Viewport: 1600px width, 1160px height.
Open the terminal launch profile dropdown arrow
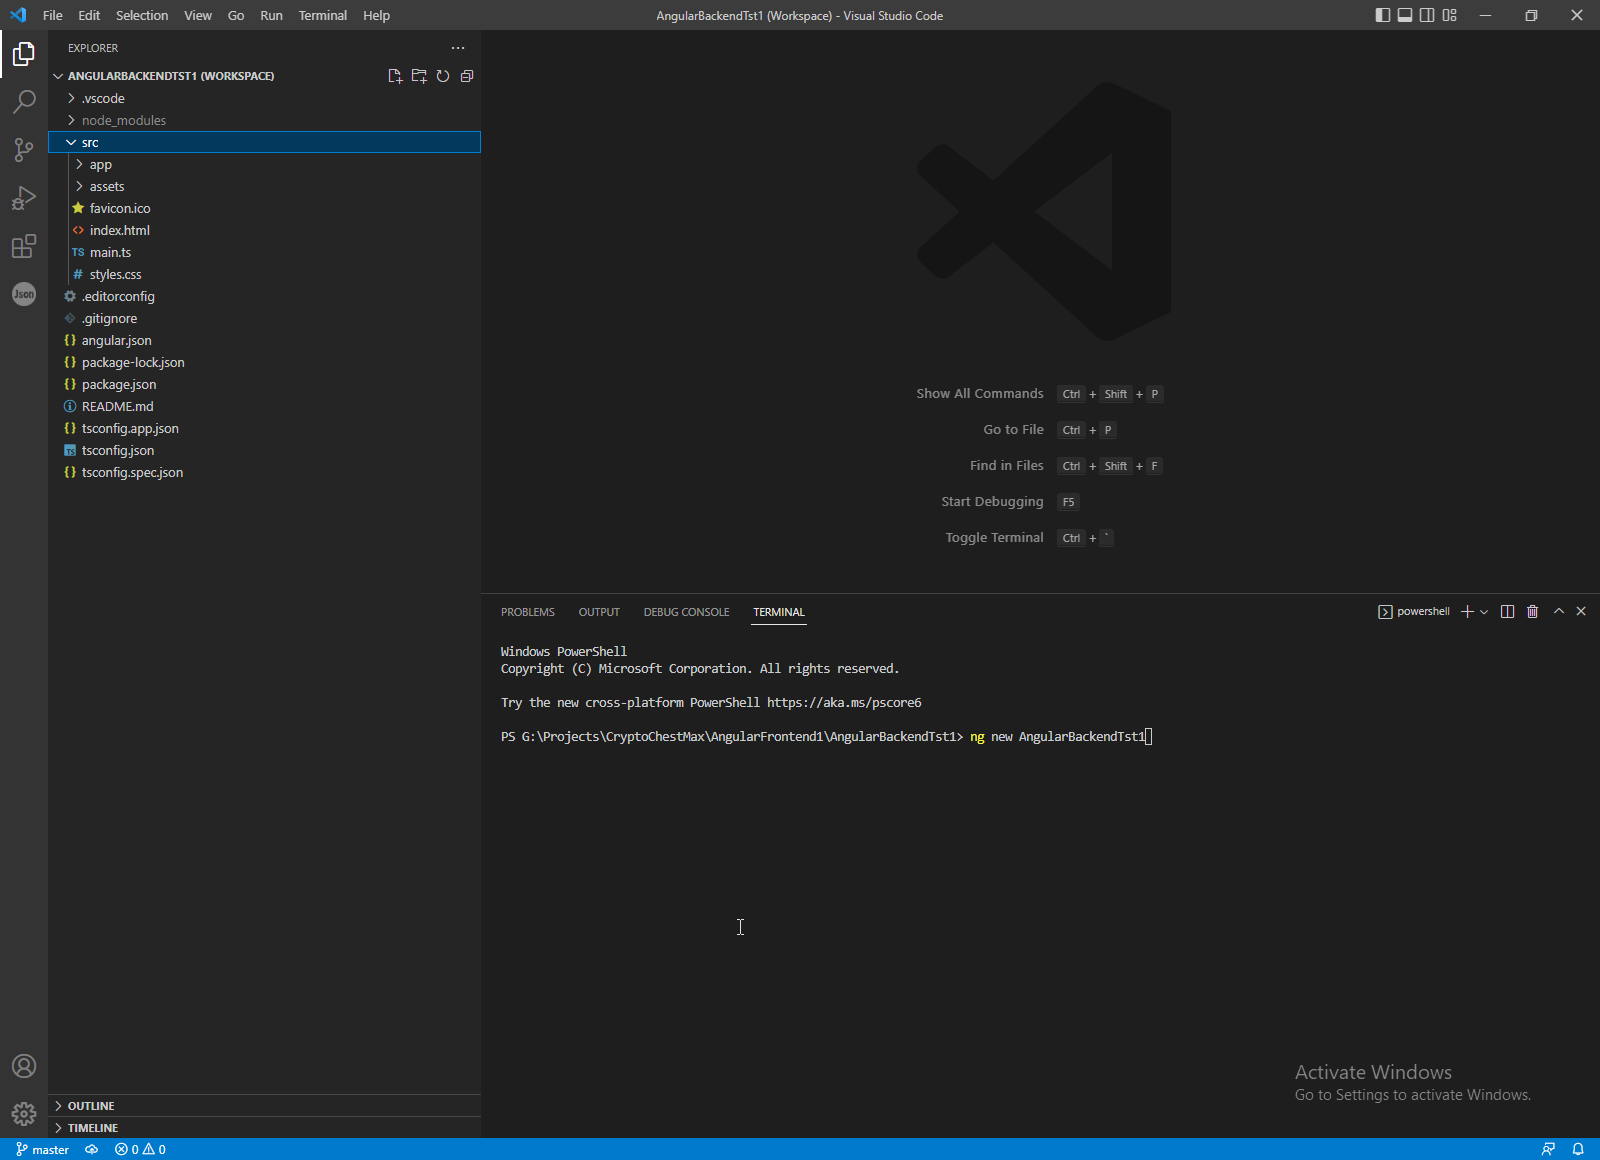(x=1484, y=612)
